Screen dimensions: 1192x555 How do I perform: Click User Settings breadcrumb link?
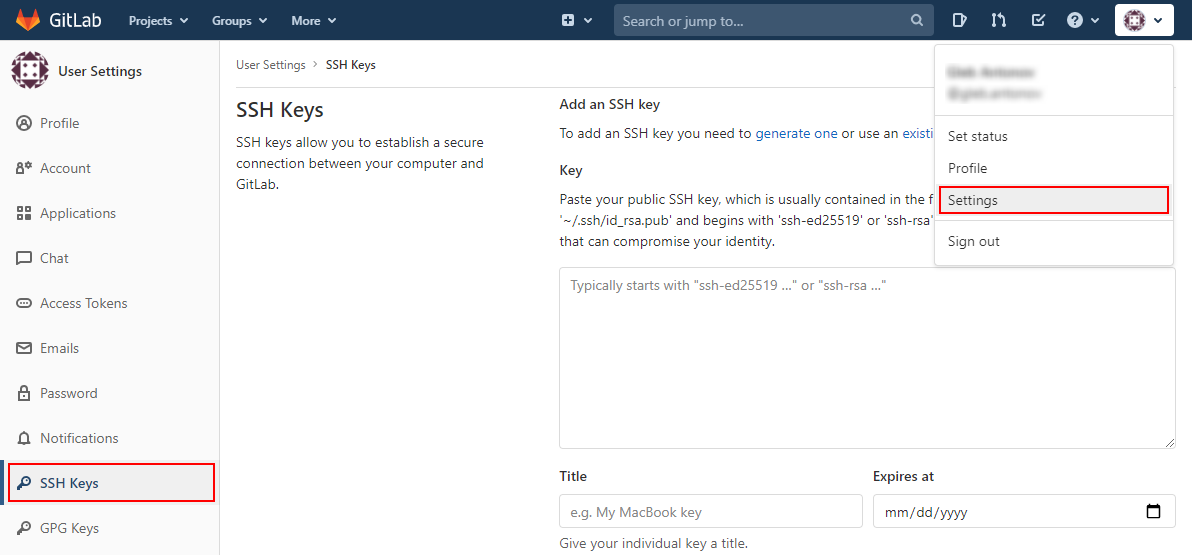coord(271,65)
